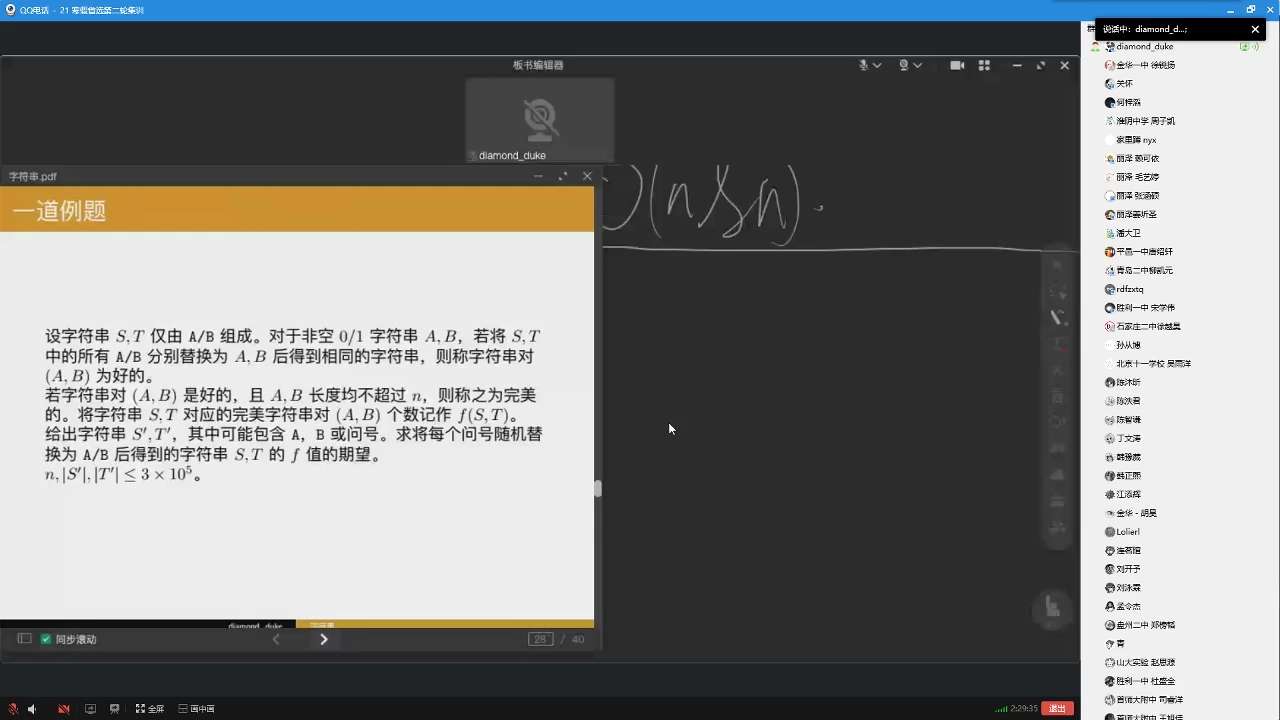This screenshot has height=720, width=1280.
Task: Close the 字符串.pdf panel
Action: tap(587, 176)
